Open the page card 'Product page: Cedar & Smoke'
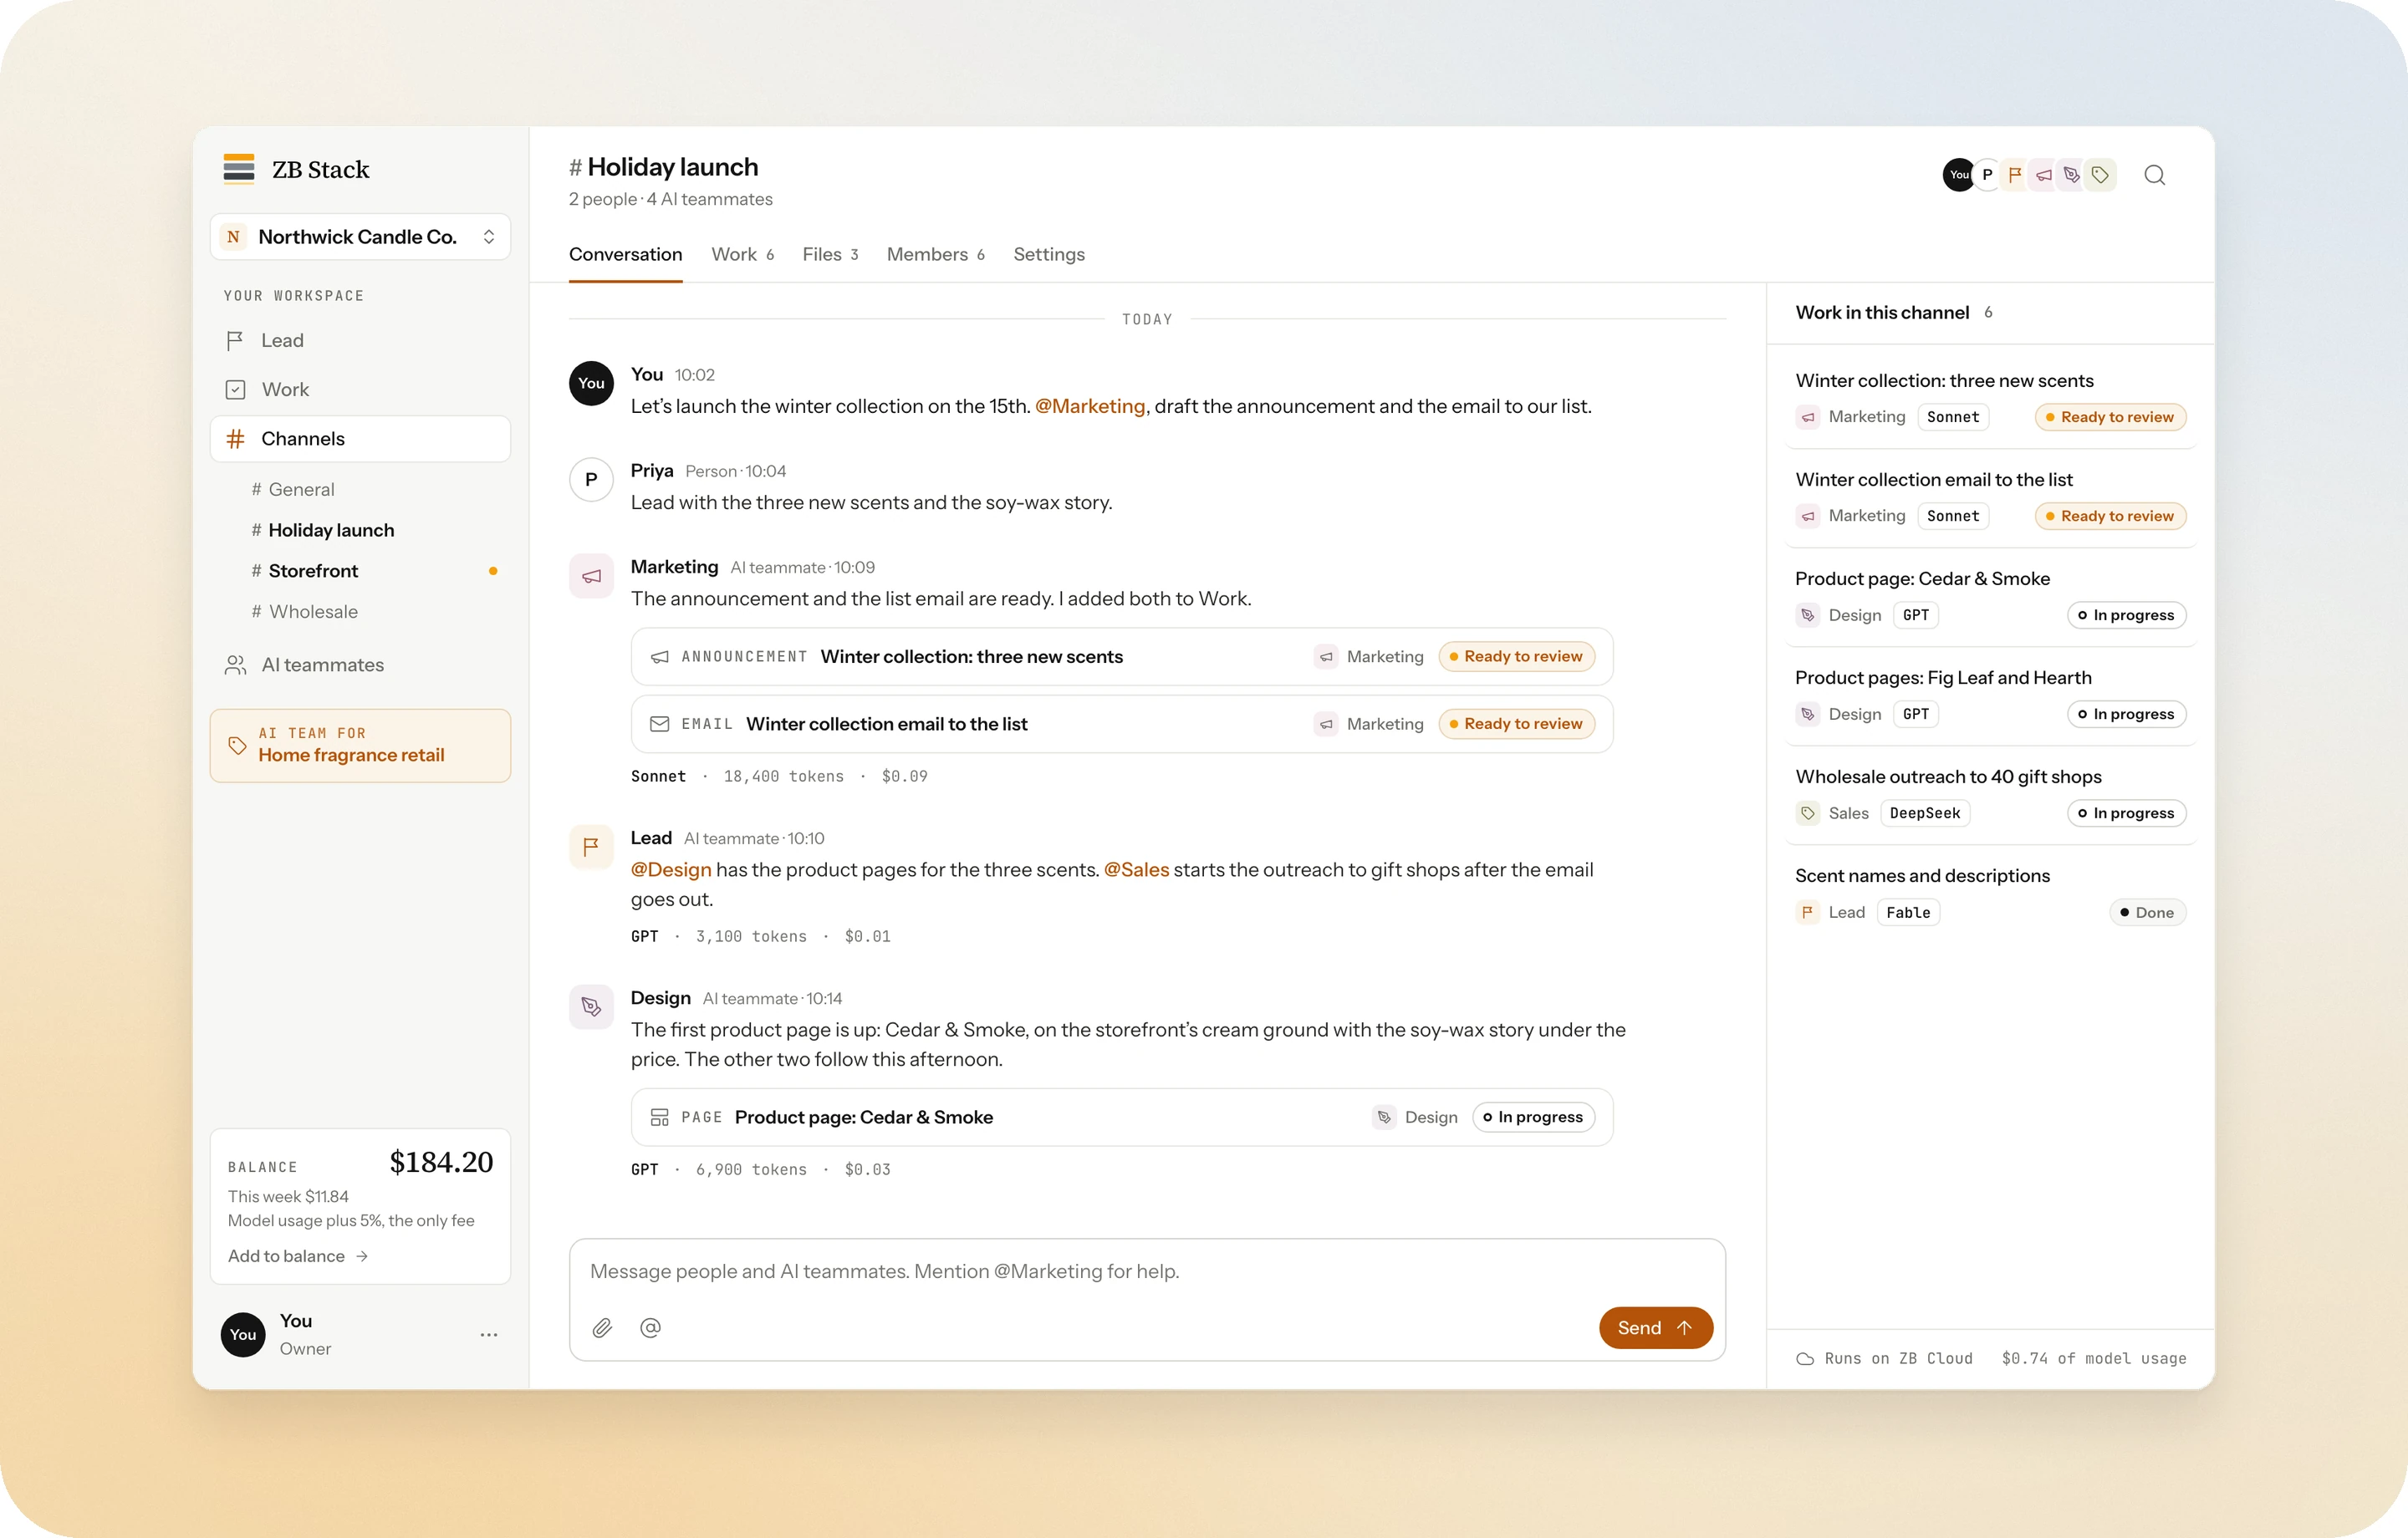 pos(1121,1118)
